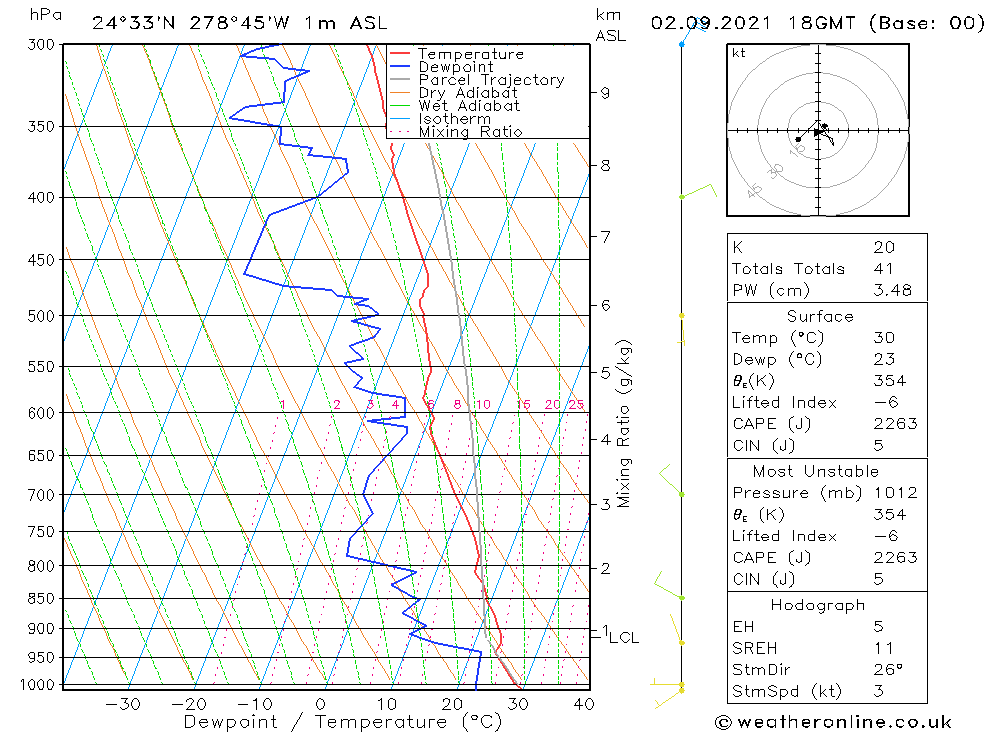Click the 9 km altitude tick label
Viewport: 1000px width, 733px height.
[x=605, y=93]
